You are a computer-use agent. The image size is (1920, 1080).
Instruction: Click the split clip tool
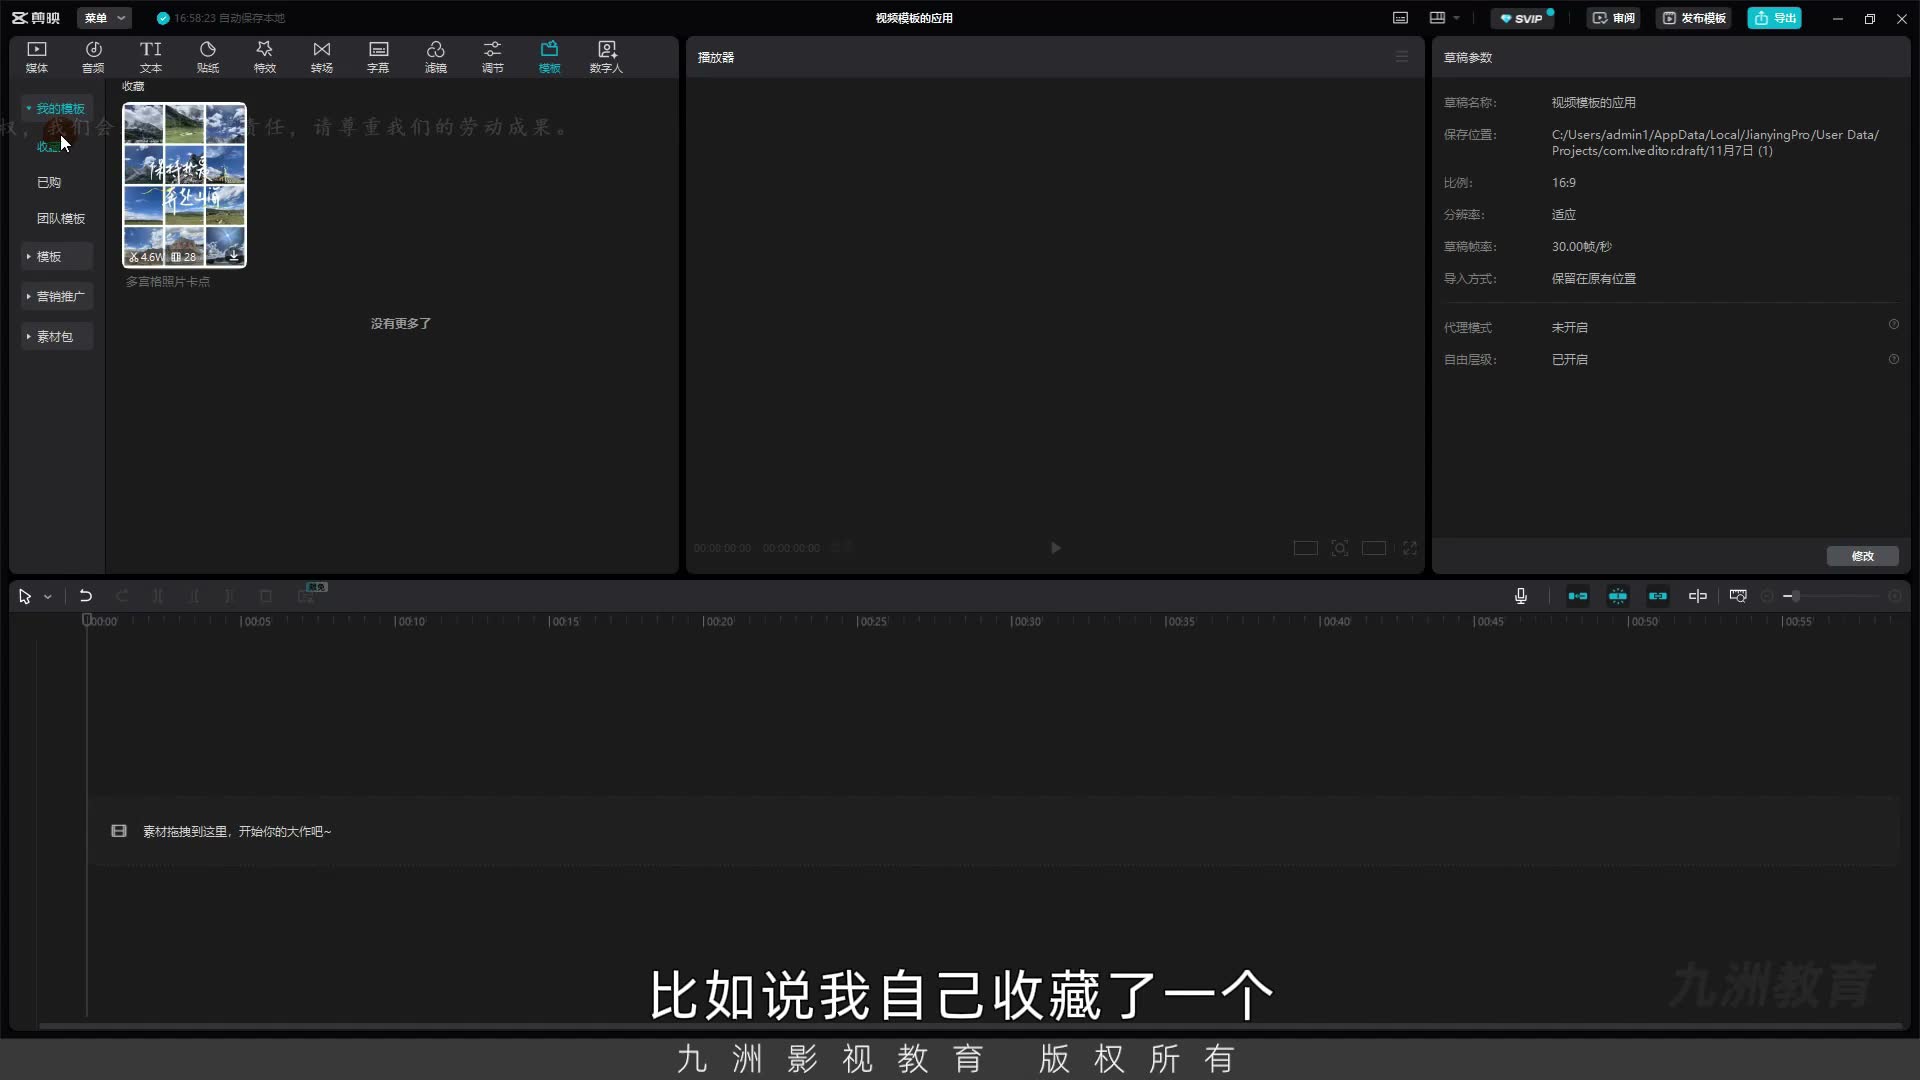tap(158, 597)
